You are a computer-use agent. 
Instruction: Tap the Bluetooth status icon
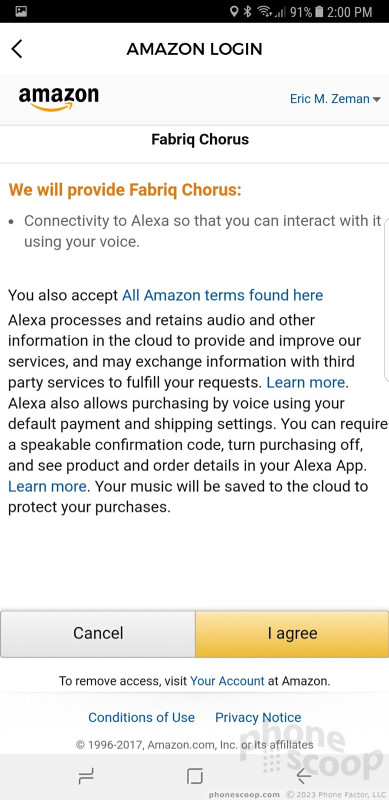[x=248, y=12]
